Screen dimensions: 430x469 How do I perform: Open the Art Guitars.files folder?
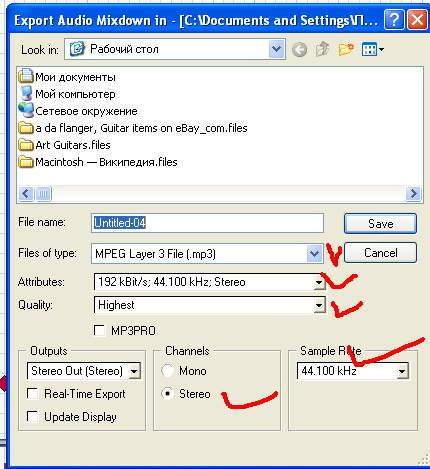(x=65, y=145)
